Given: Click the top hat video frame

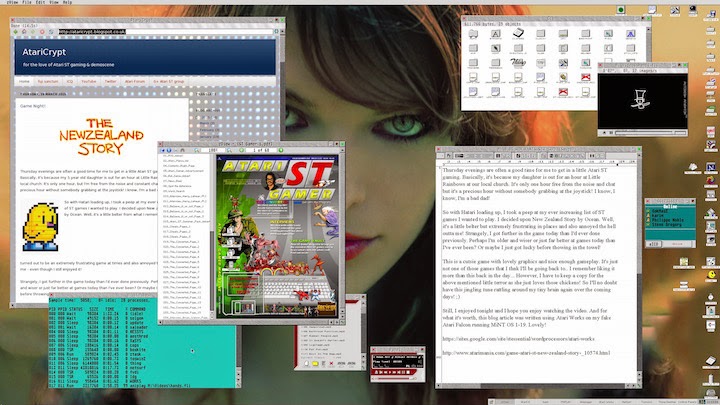Looking at the screenshot, I should click(x=642, y=101).
